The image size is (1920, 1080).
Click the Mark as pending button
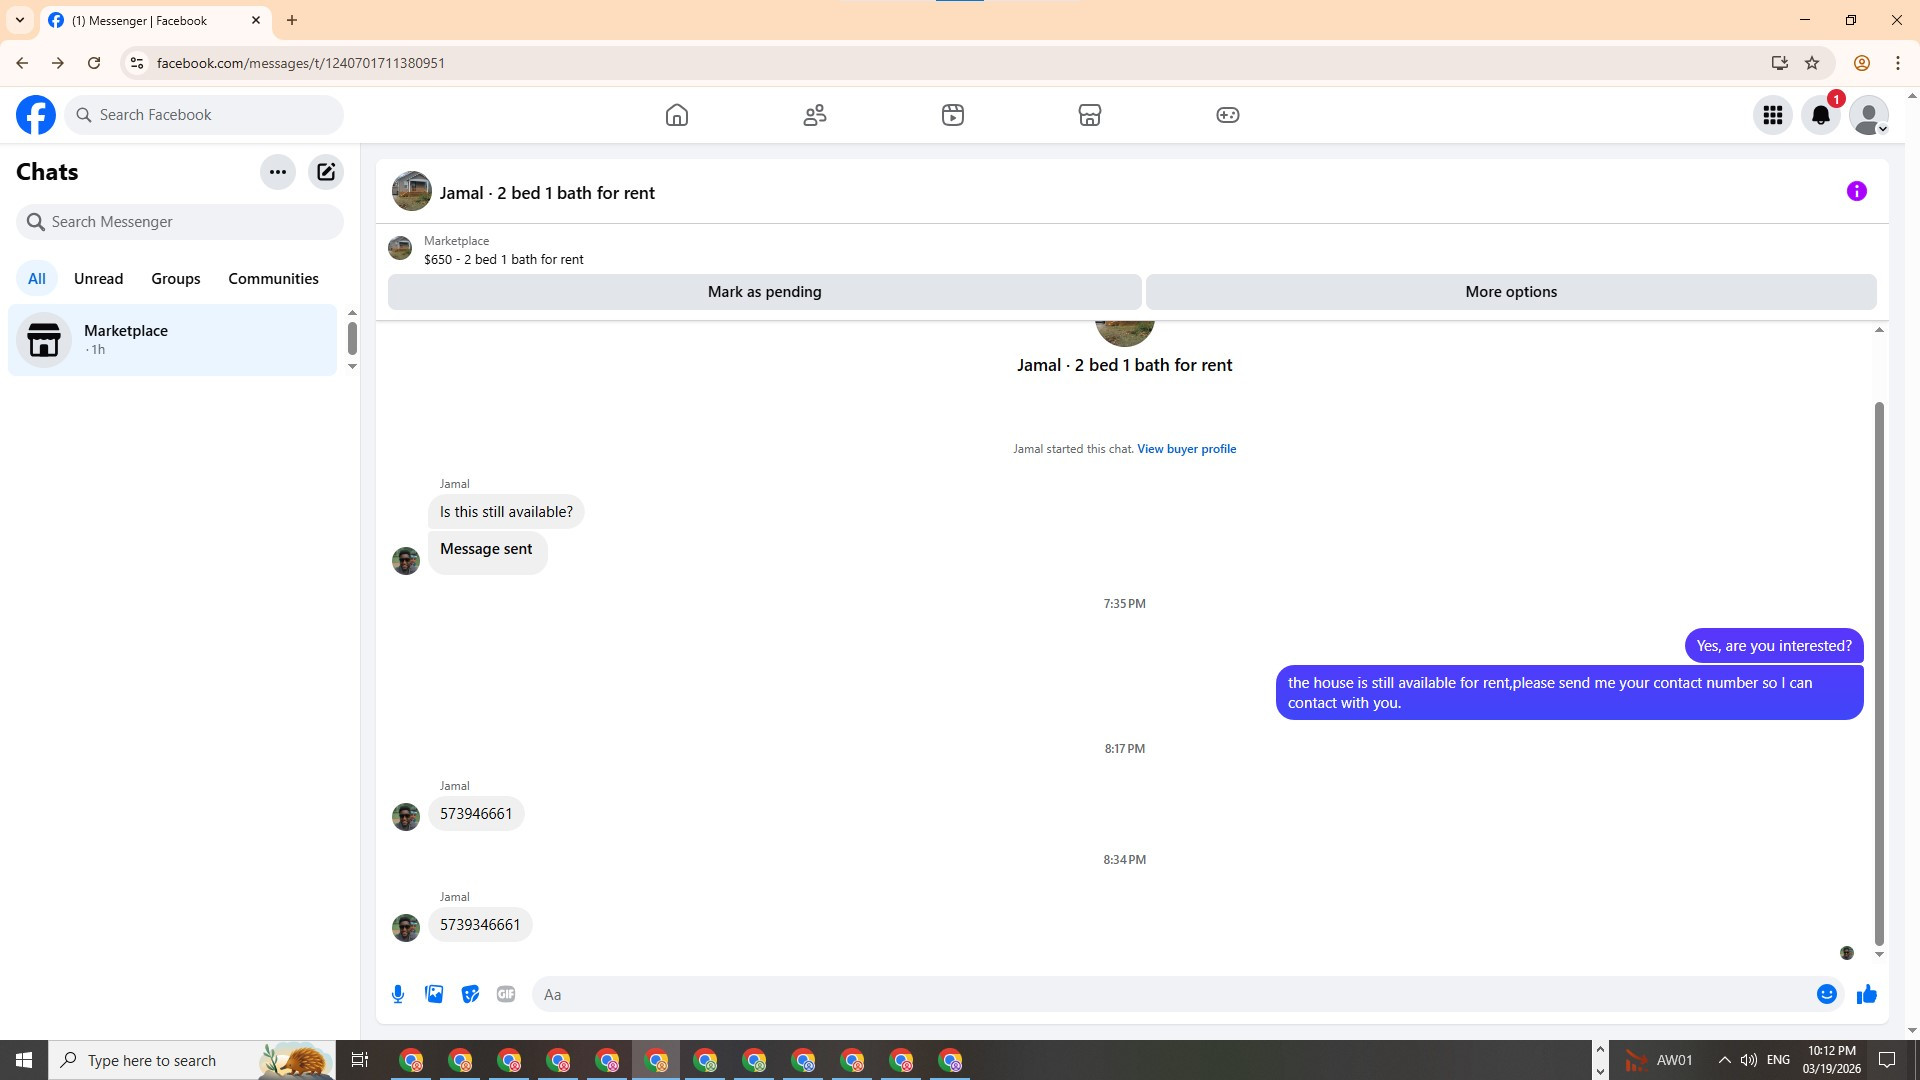pyautogui.click(x=764, y=292)
